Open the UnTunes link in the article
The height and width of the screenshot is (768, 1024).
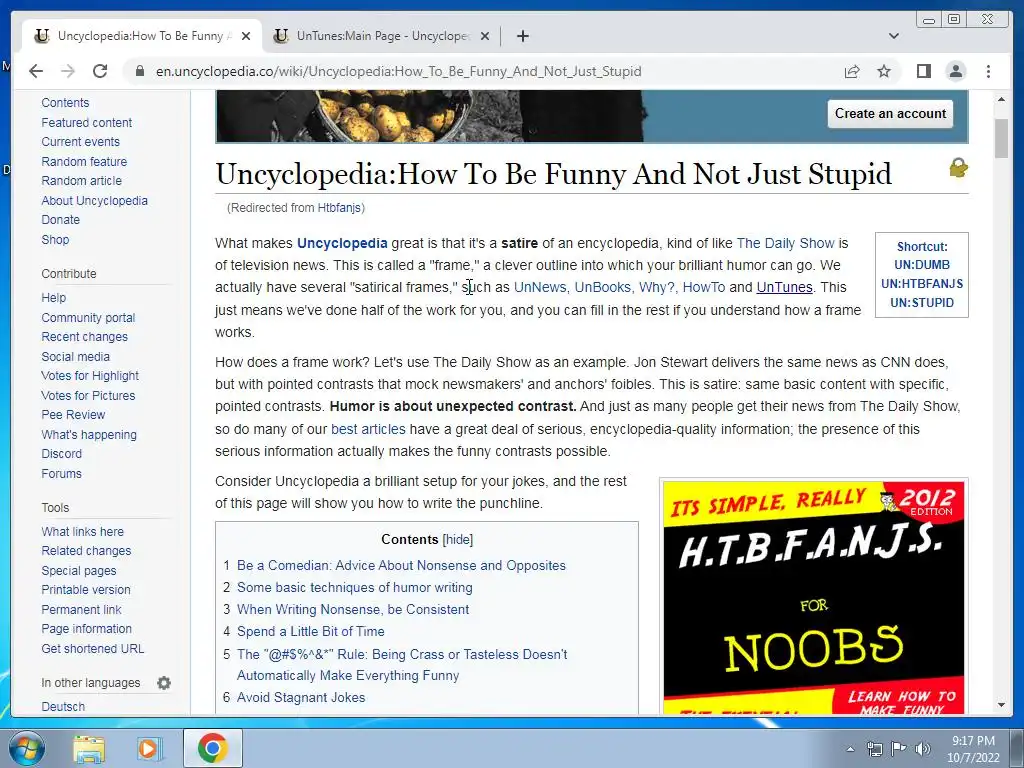(x=784, y=287)
